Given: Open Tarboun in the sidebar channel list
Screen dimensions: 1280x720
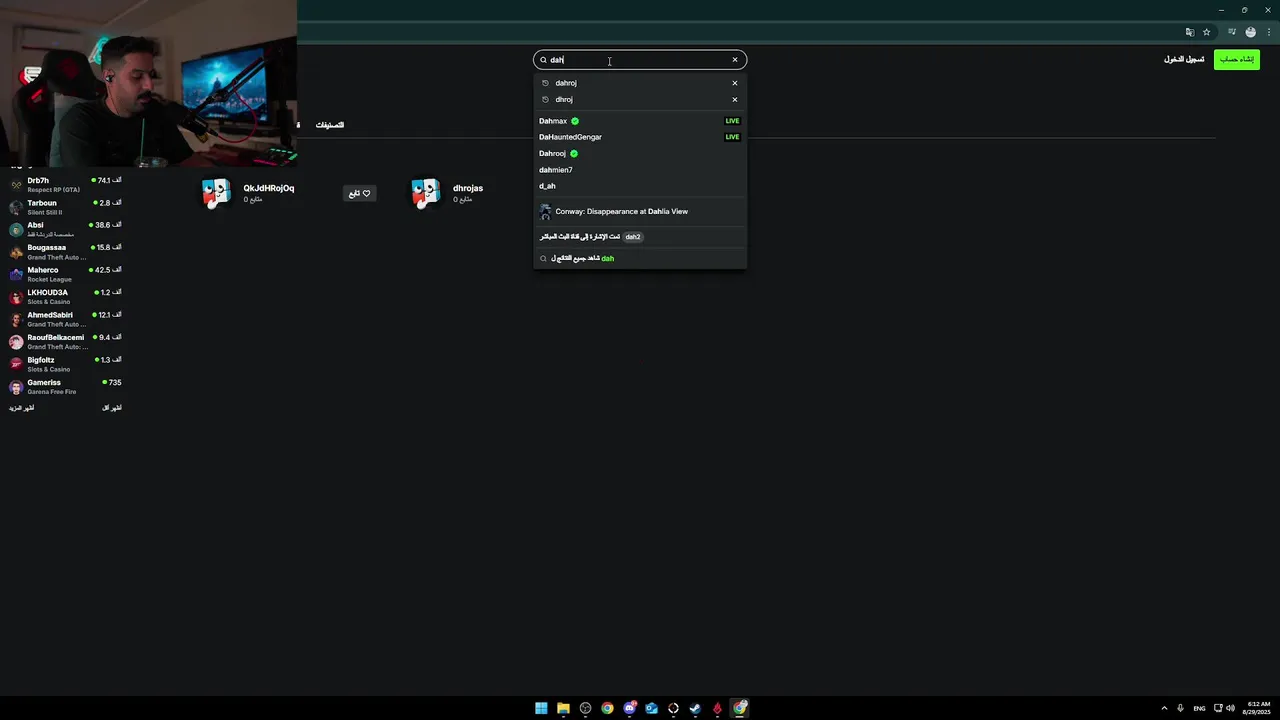Looking at the screenshot, I should [x=65, y=207].
